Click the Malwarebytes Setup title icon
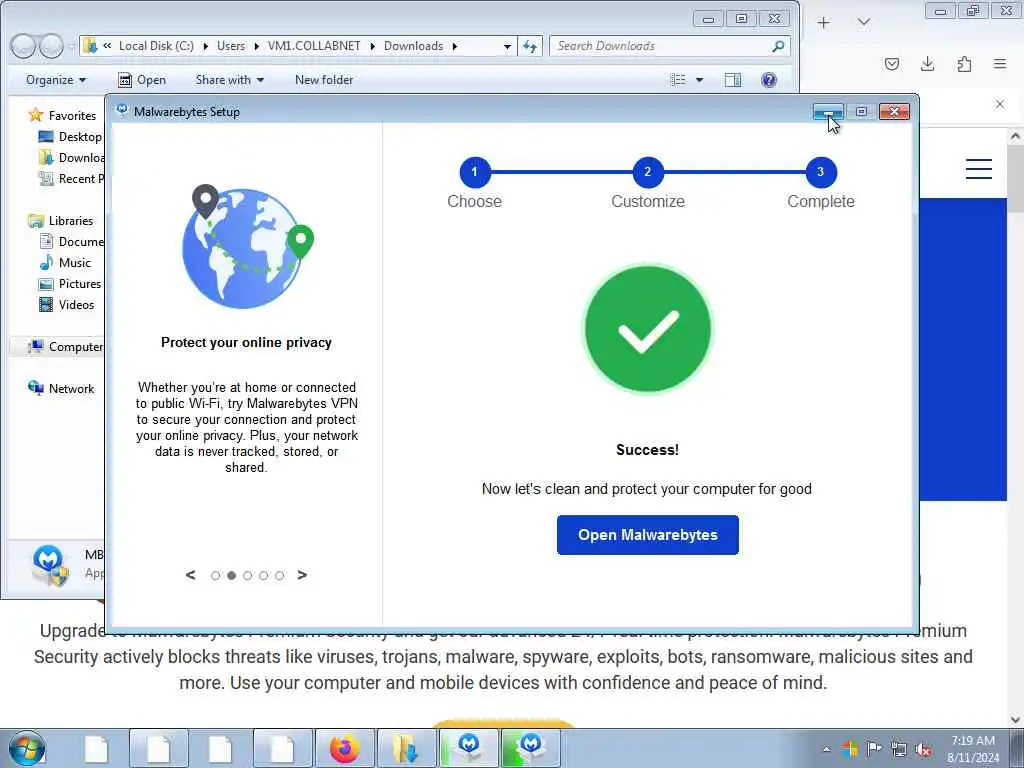The image size is (1024, 768). click(121, 110)
